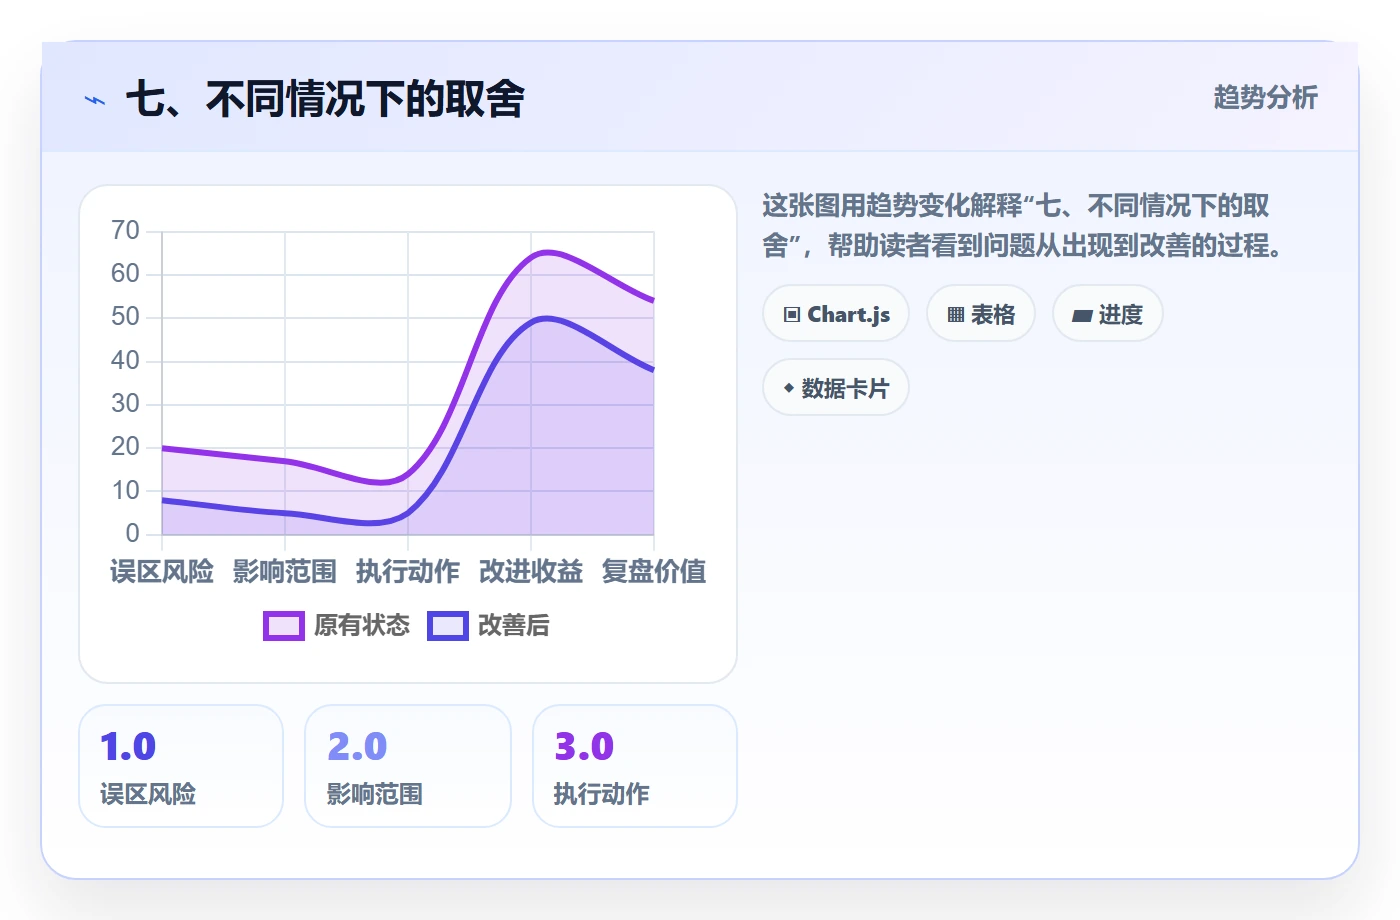Open the 1.0 误区风险 data card
This screenshot has height=920, width=1400.
[181, 766]
